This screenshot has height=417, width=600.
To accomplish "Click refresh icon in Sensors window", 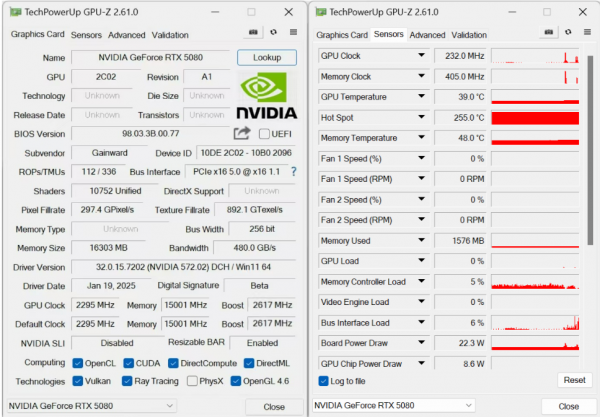I will pyautogui.click(x=568, y=32).
